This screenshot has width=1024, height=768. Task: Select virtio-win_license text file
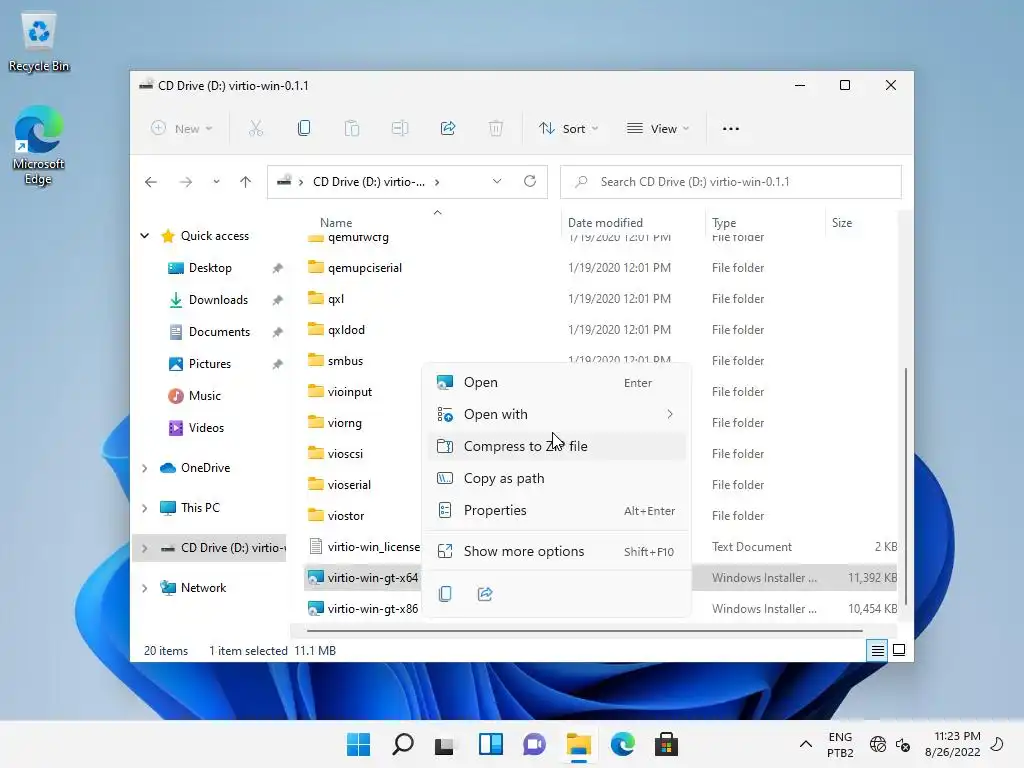[x=373, y=547]
